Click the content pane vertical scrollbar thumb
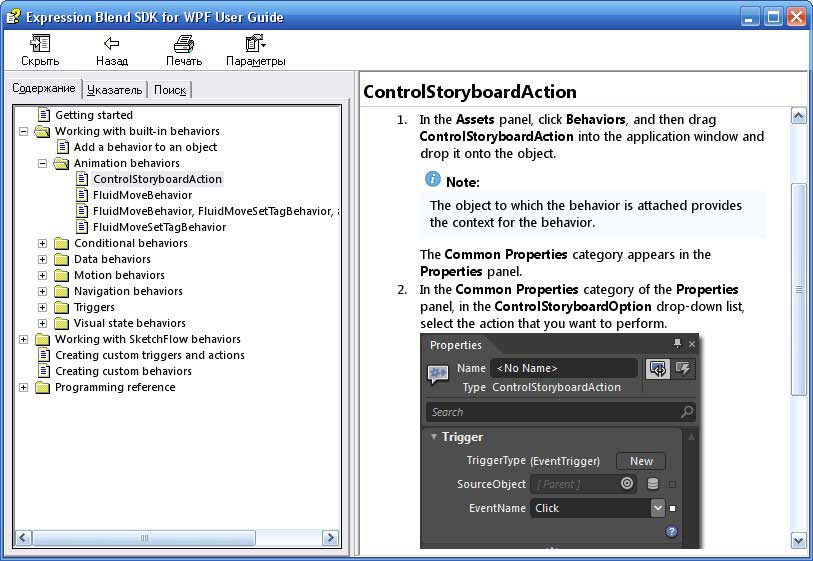Viewport: 813px width, 561px height. (799, 289)
